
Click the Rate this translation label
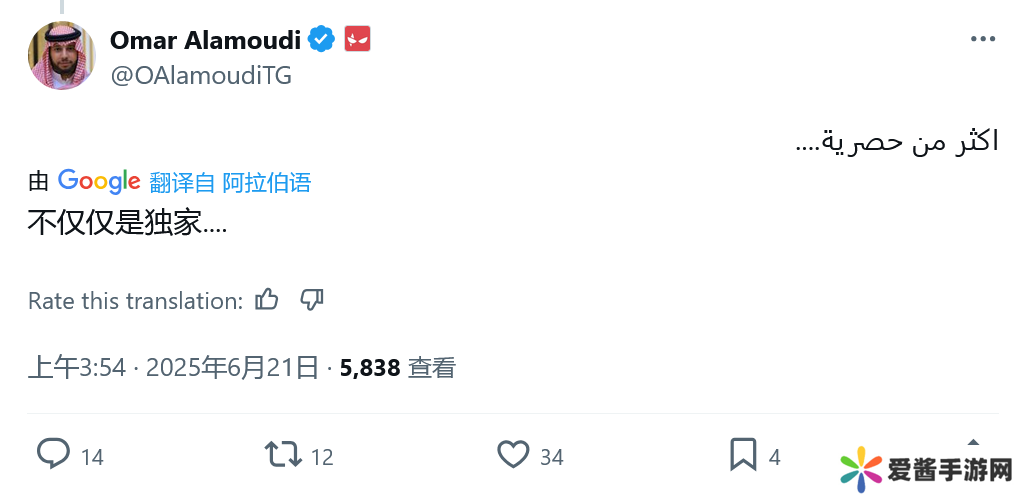coord(135,301)
